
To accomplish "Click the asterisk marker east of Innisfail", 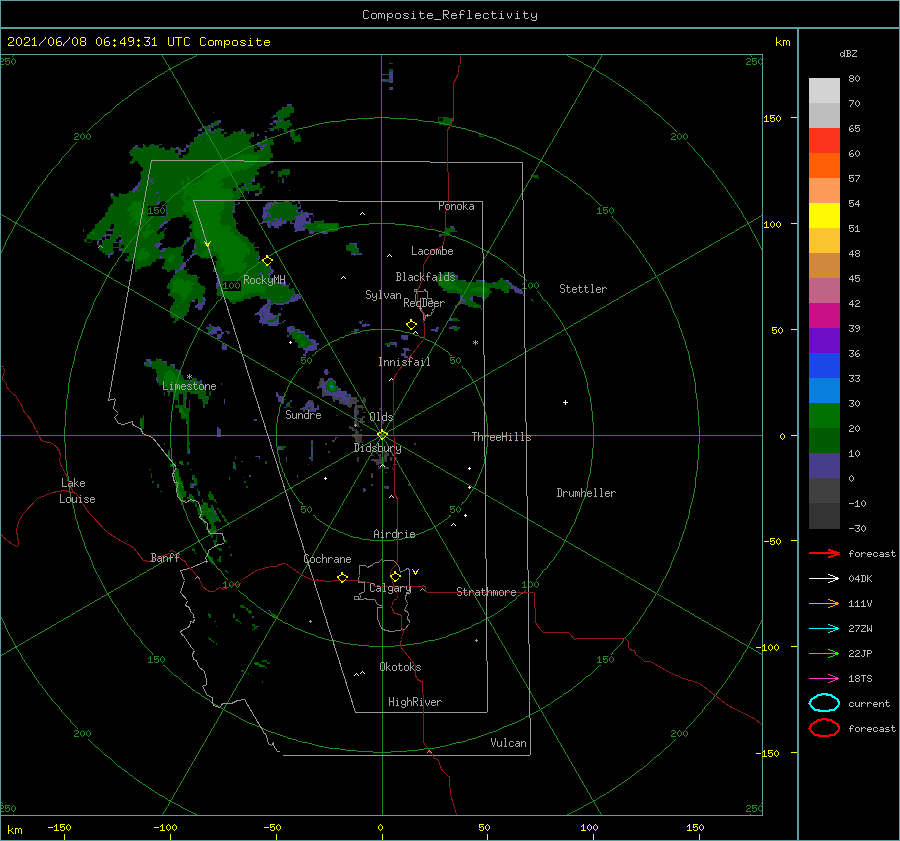I will click(x=475, y=343).
